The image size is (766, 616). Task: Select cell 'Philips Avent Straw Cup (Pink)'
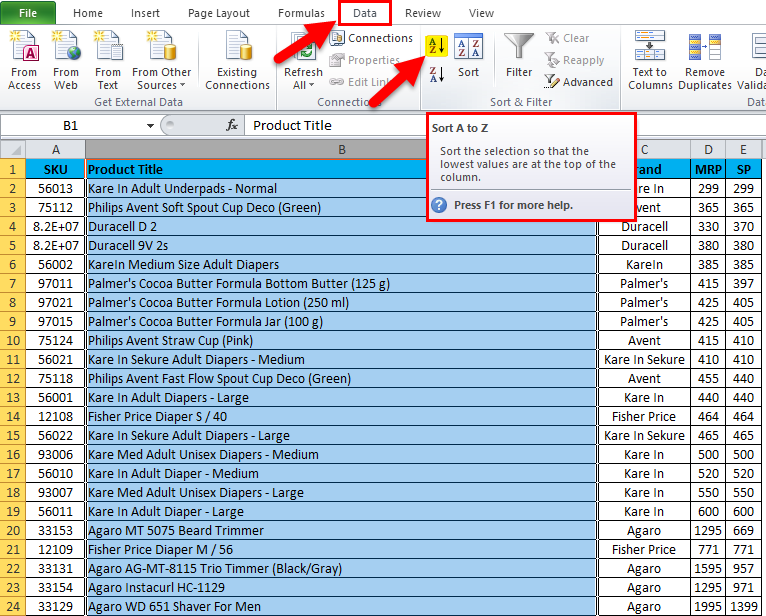pyautogui.click(x=341, y=340)
